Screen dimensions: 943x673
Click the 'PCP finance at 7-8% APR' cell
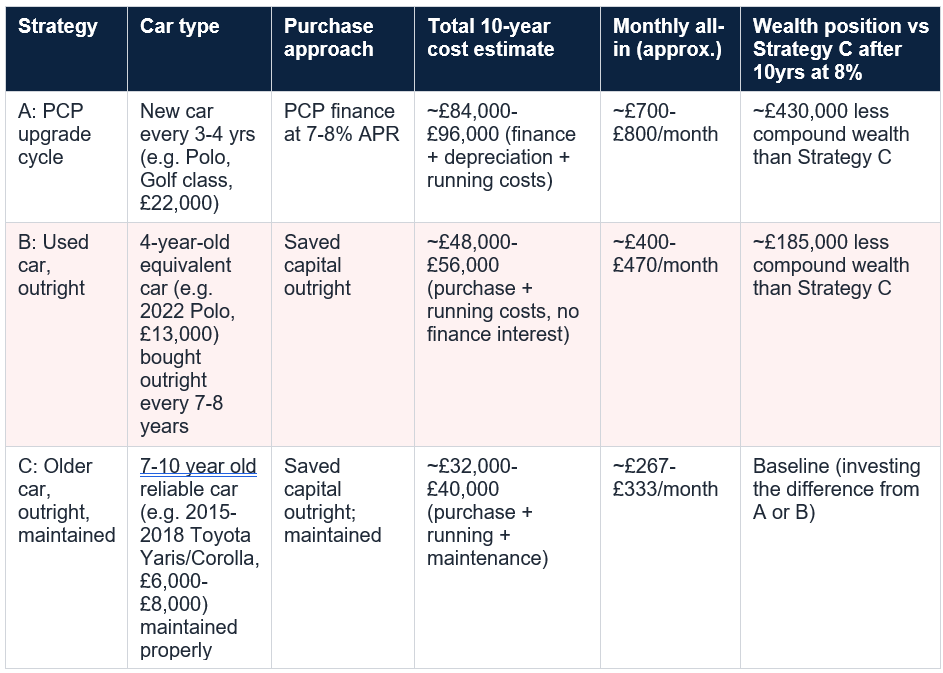tap(343, 157)
